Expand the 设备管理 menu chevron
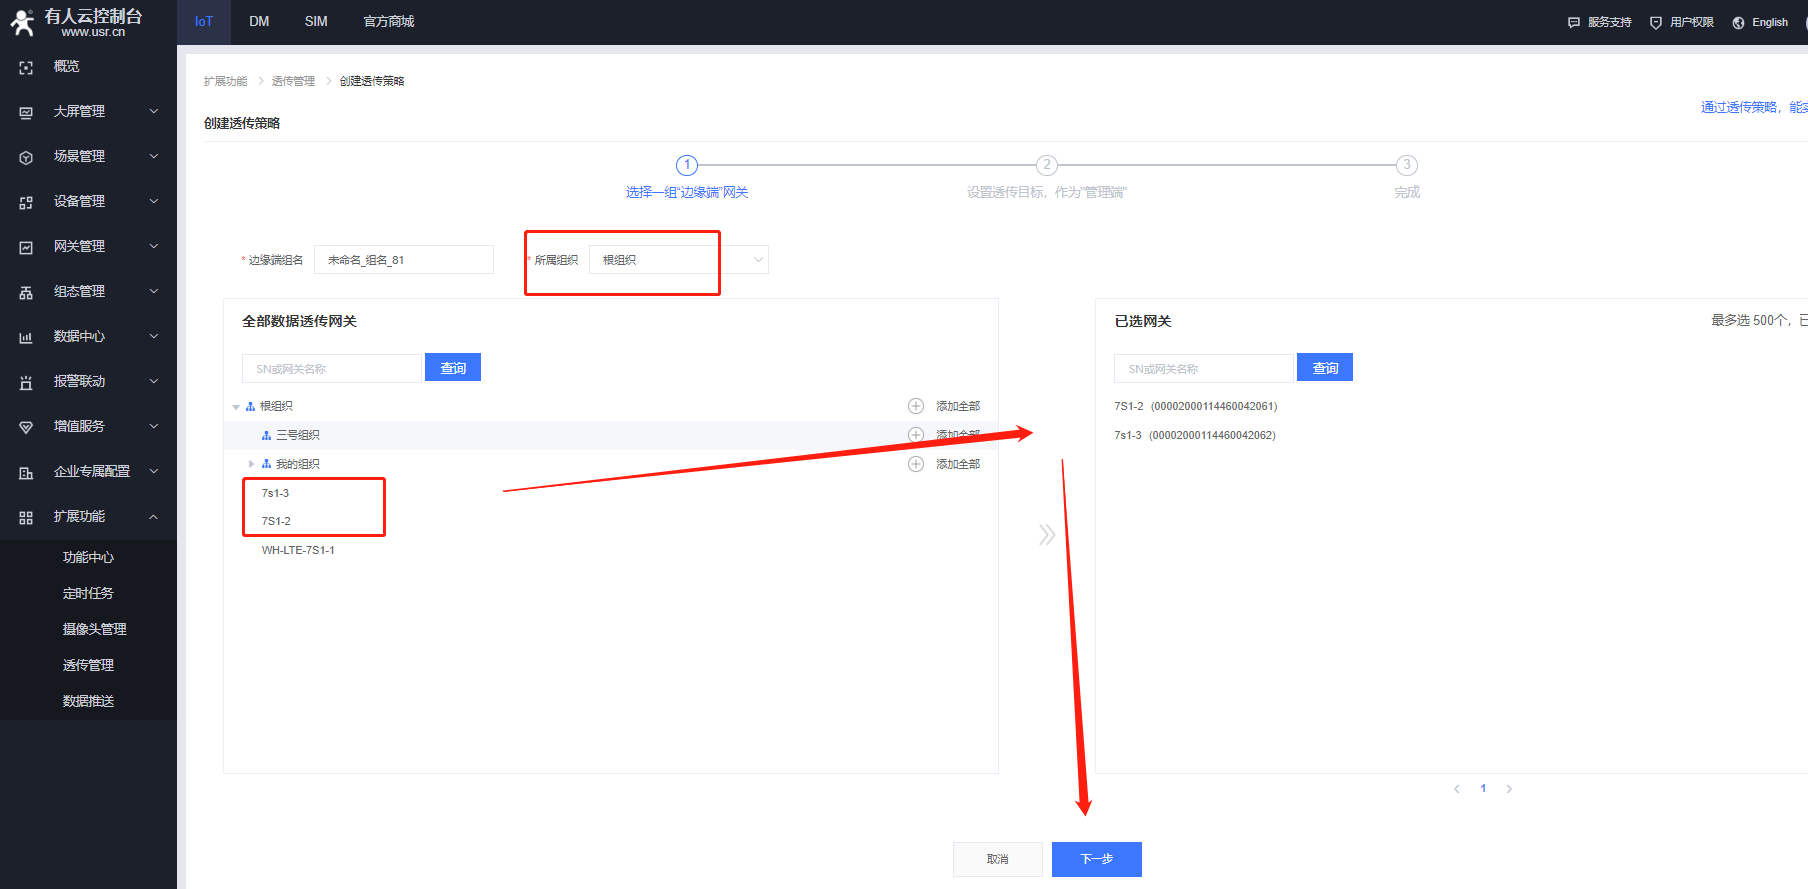This screenshot has width=1808, height=889. tap(154, 201)
